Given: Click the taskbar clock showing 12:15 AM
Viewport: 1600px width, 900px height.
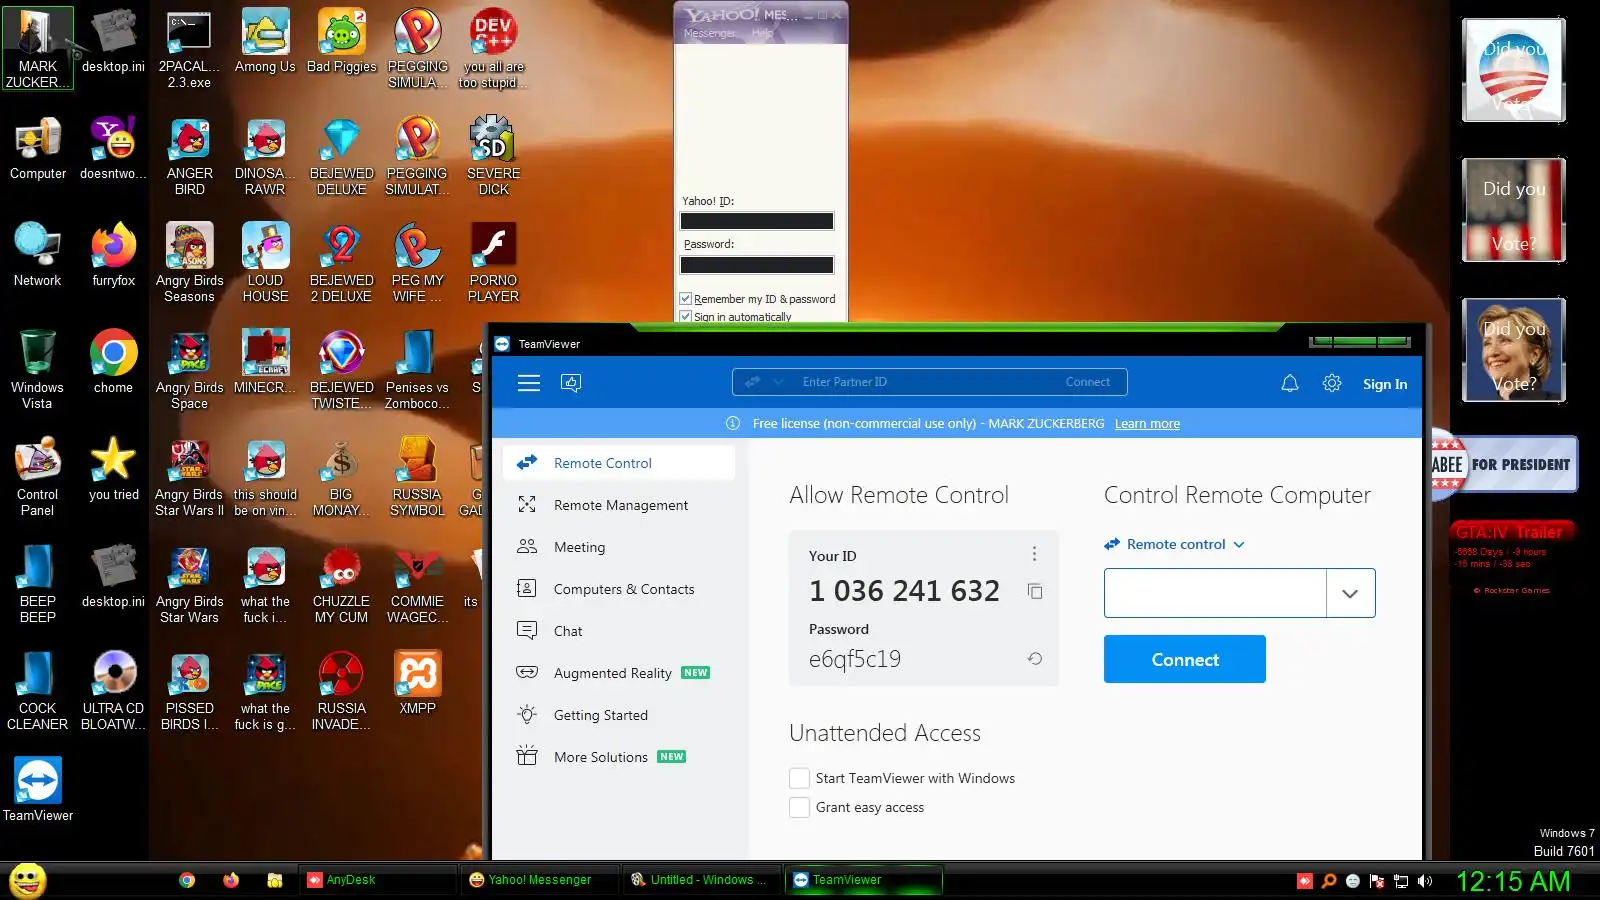Looking at the screenshot, I should tap(1513, 881).
